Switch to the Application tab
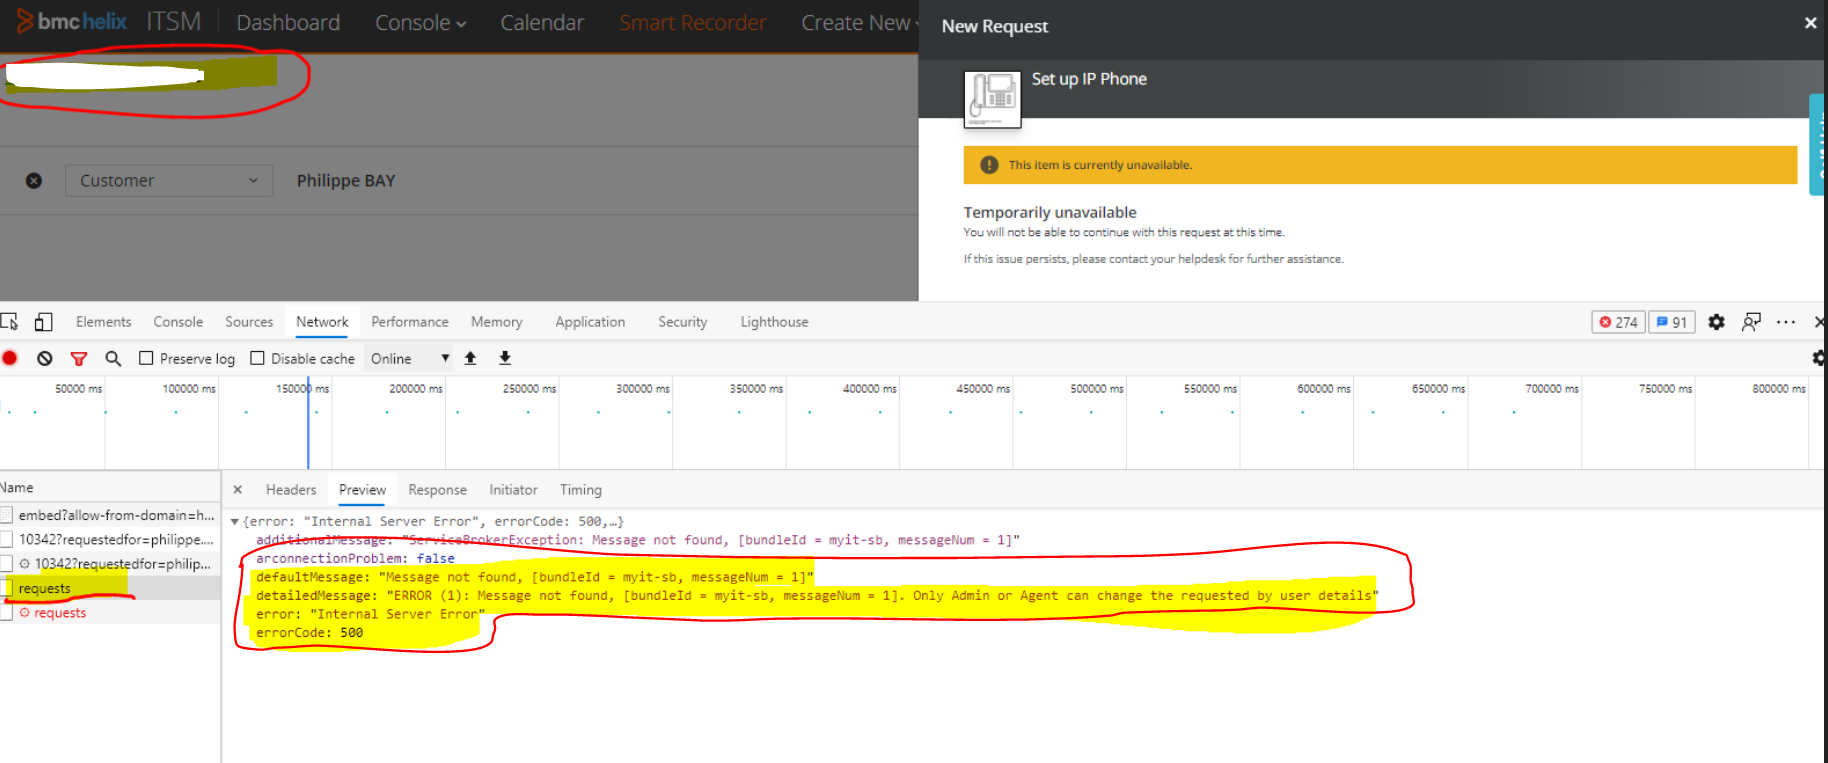This screenshot has width=1828, height=763. coord(590,322)
